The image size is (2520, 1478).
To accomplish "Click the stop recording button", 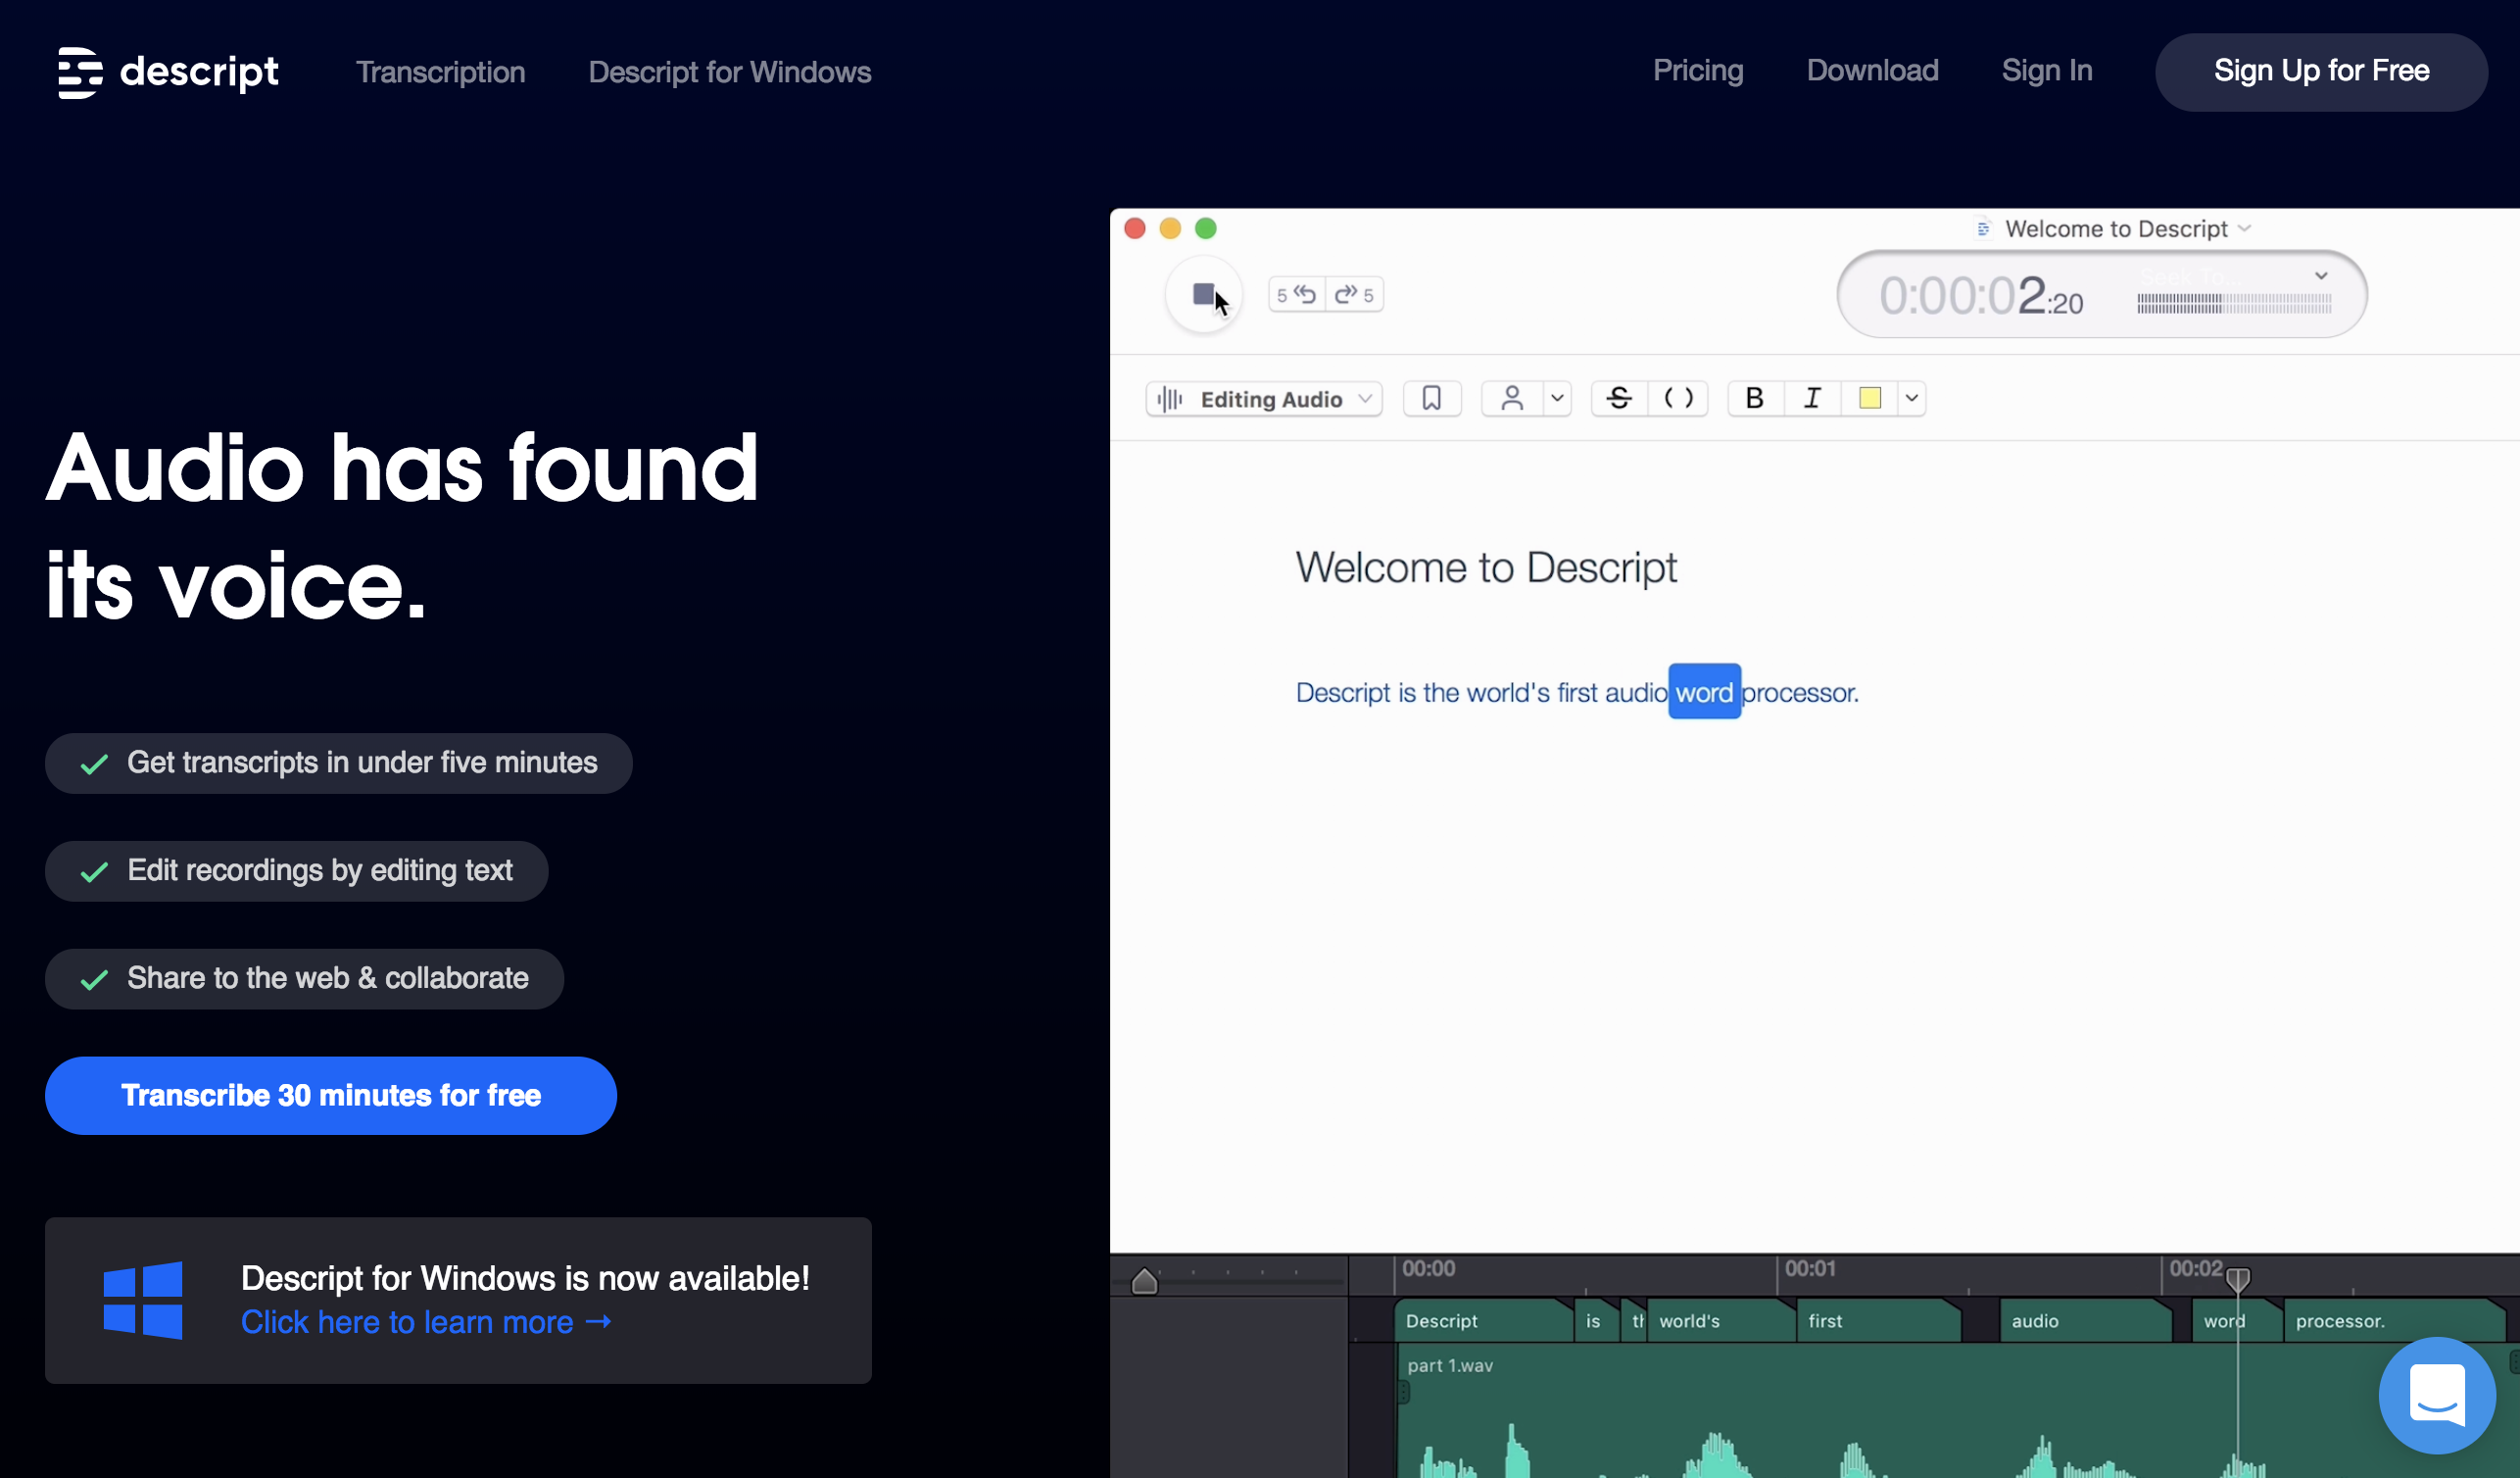I will pos(1203,295).
